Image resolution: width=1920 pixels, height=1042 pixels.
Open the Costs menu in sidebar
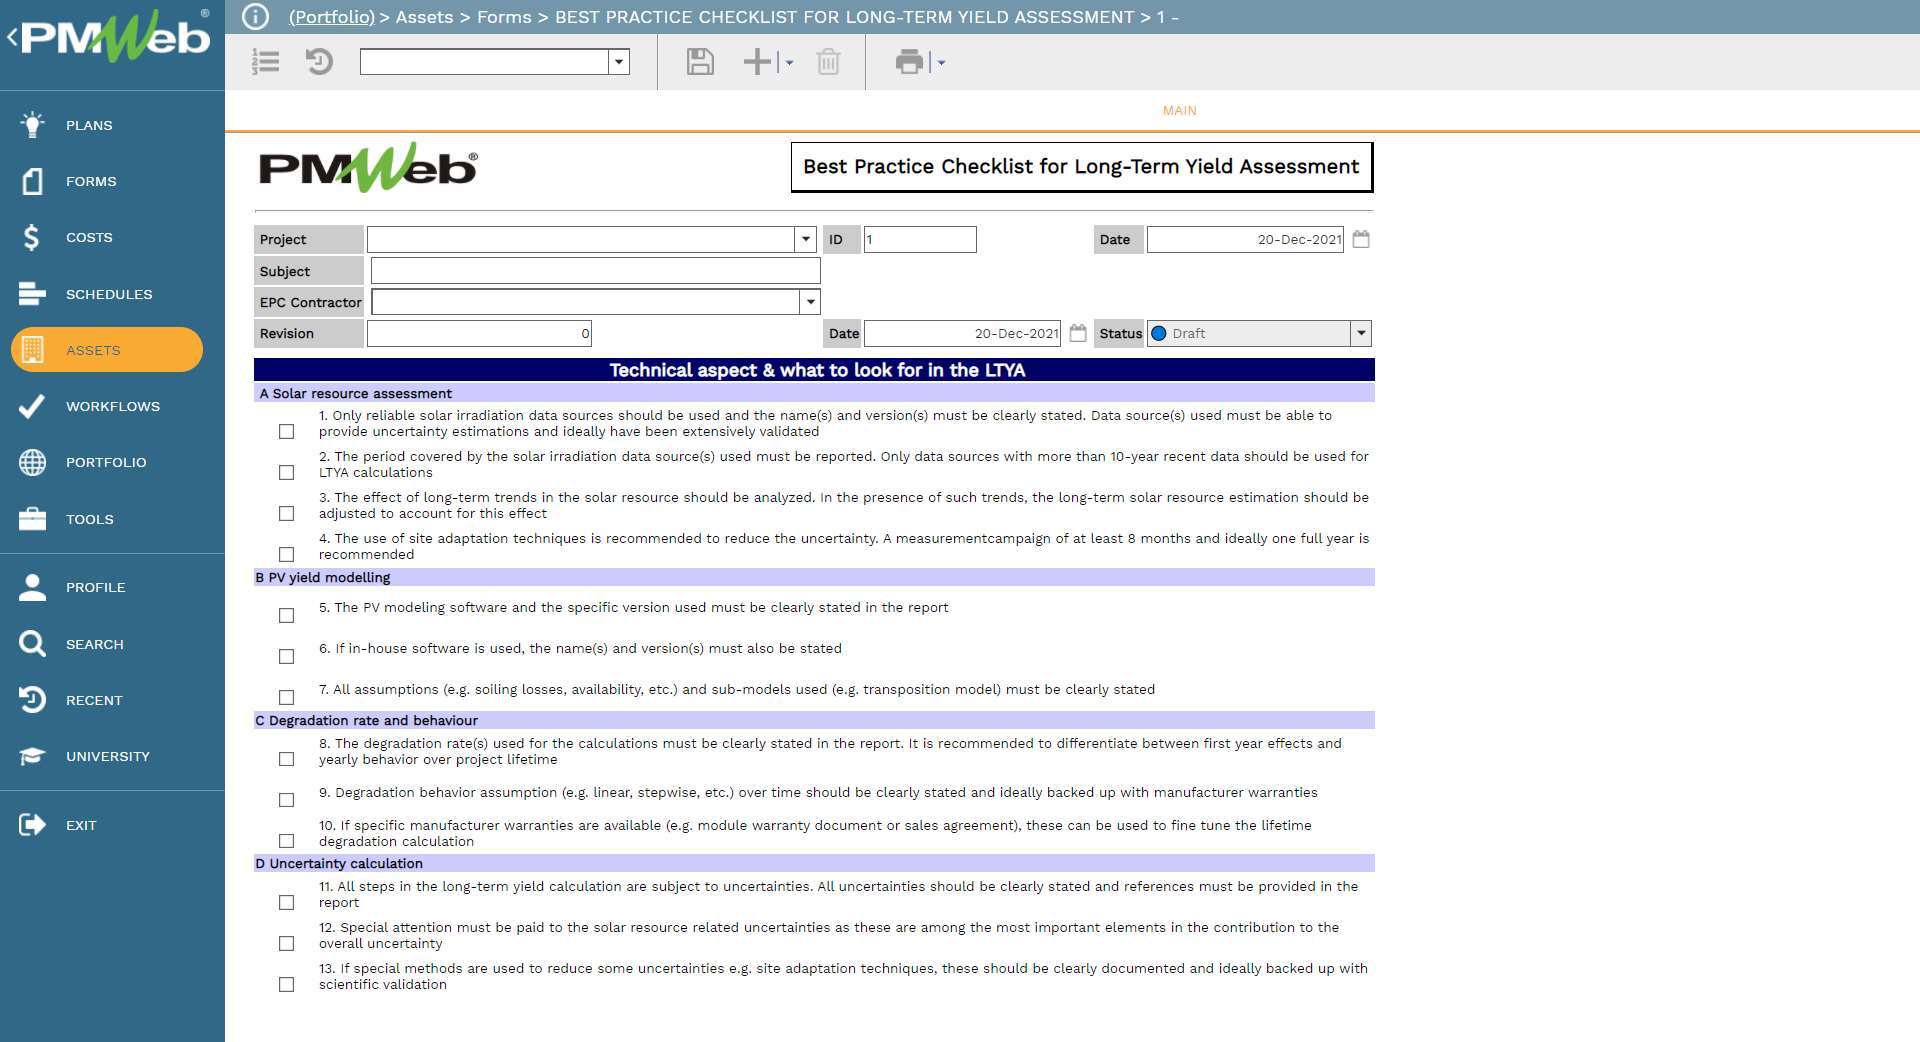coord(89,237)
